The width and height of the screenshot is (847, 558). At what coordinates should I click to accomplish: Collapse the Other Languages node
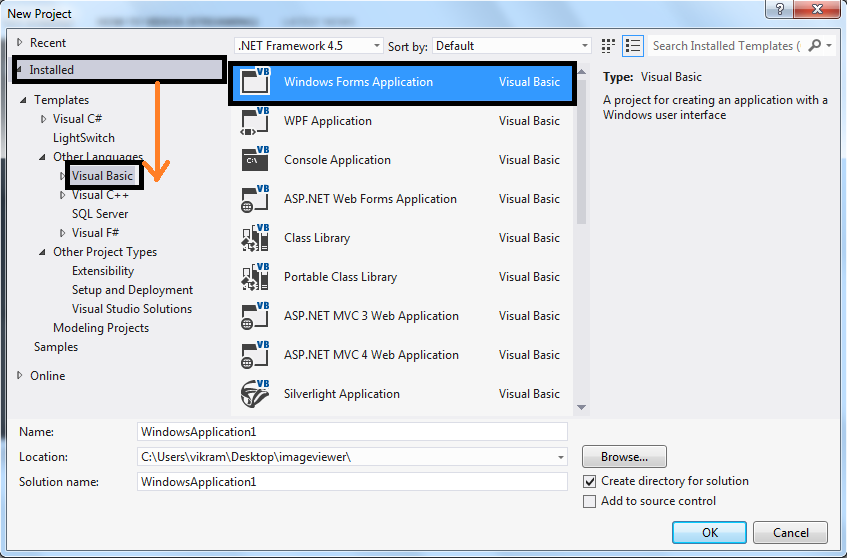(x=43, y=157)
